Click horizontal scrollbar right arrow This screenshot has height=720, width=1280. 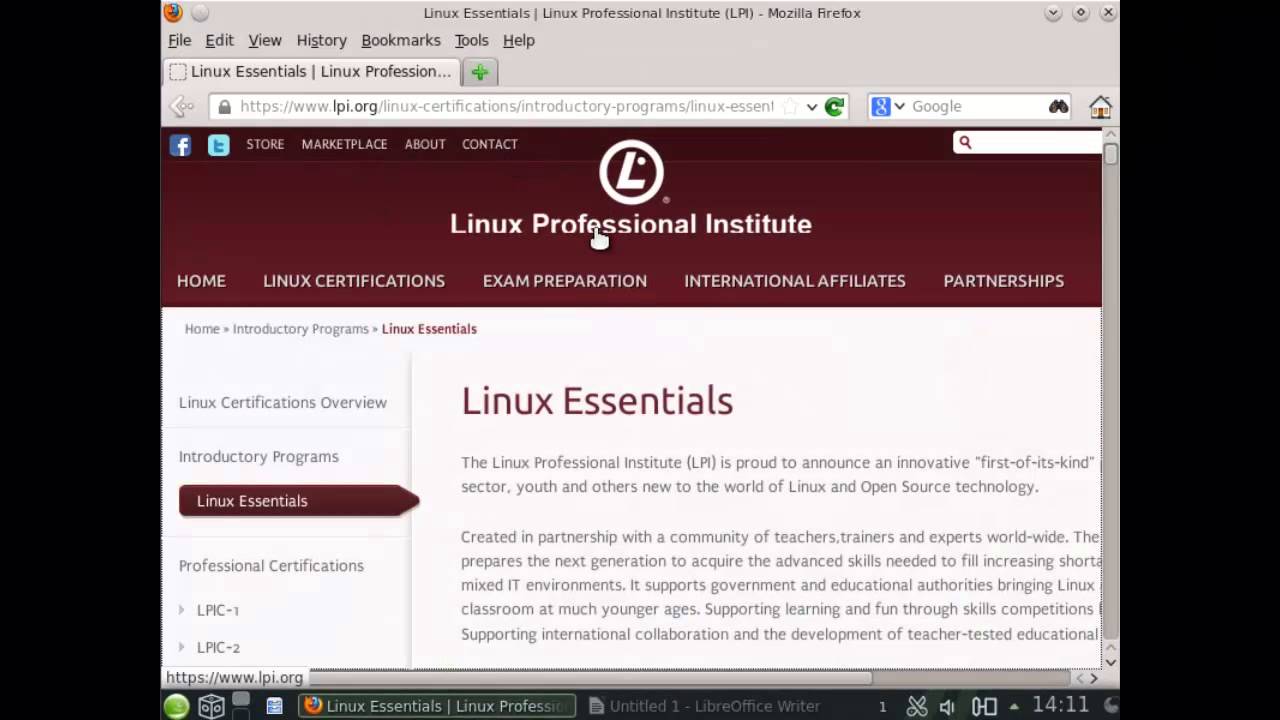pos(1094,678)
